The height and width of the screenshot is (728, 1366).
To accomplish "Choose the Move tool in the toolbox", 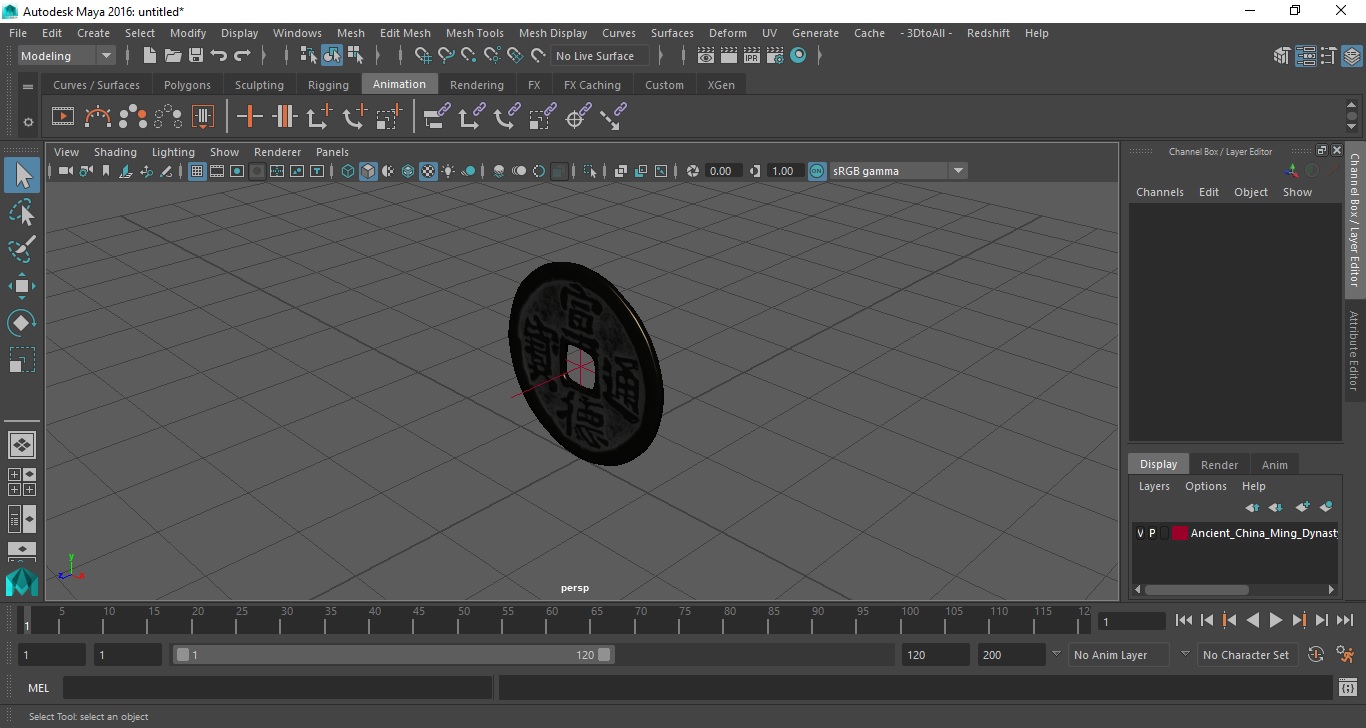I will click(x=22, y=286).
